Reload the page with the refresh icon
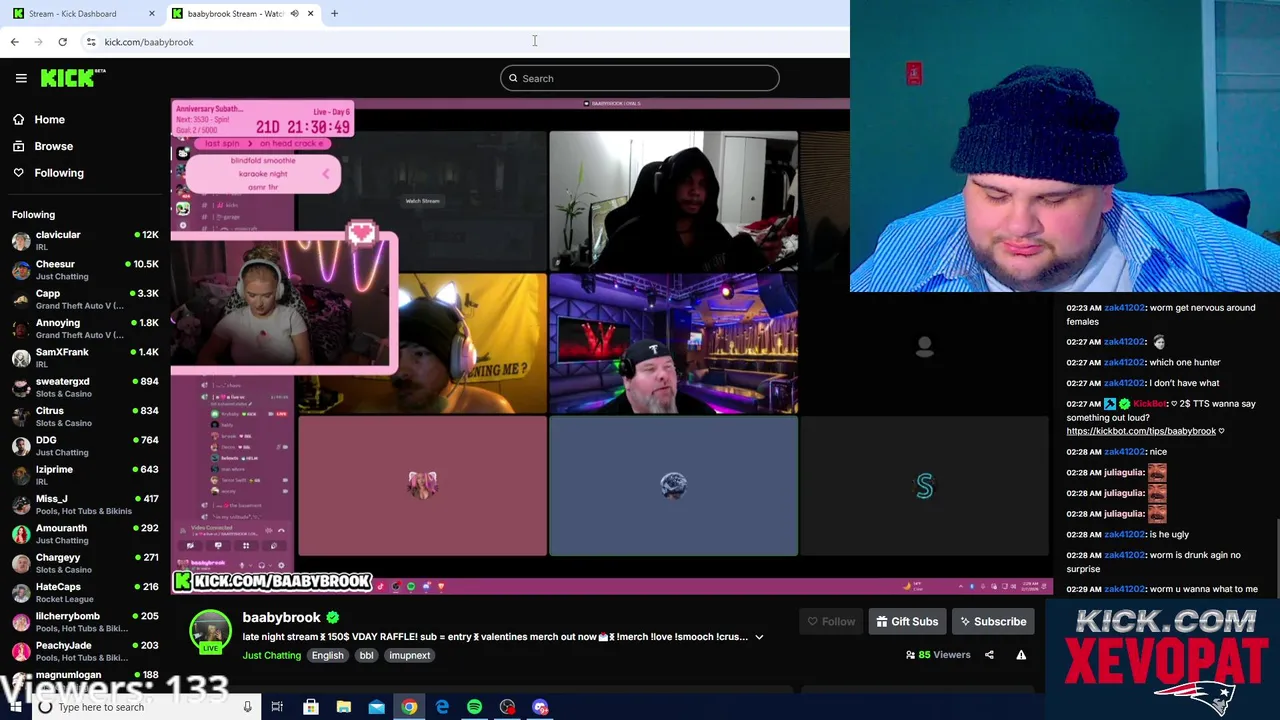Viewport: 1280px width, 720px height. coord(62,42)
